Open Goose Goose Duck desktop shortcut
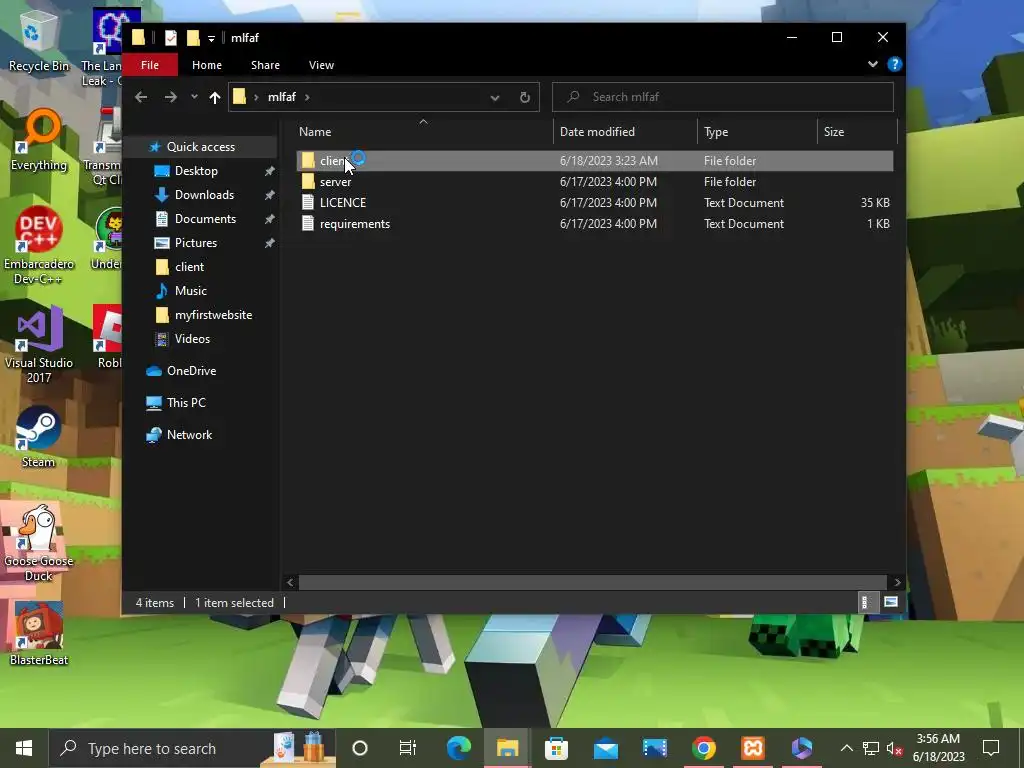This screenshot has height=768, width=1024. [39, 543]
